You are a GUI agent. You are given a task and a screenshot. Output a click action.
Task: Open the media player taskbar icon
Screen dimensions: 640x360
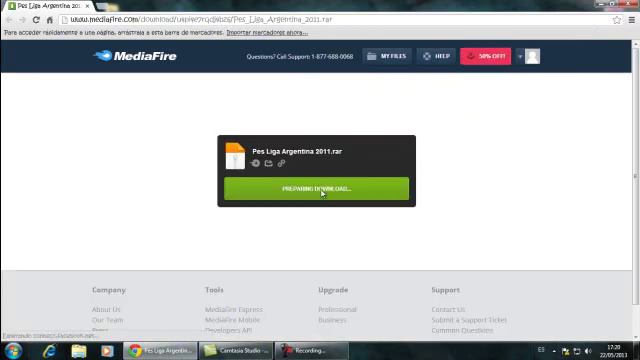pyautogui.click(x=107, y=351)
